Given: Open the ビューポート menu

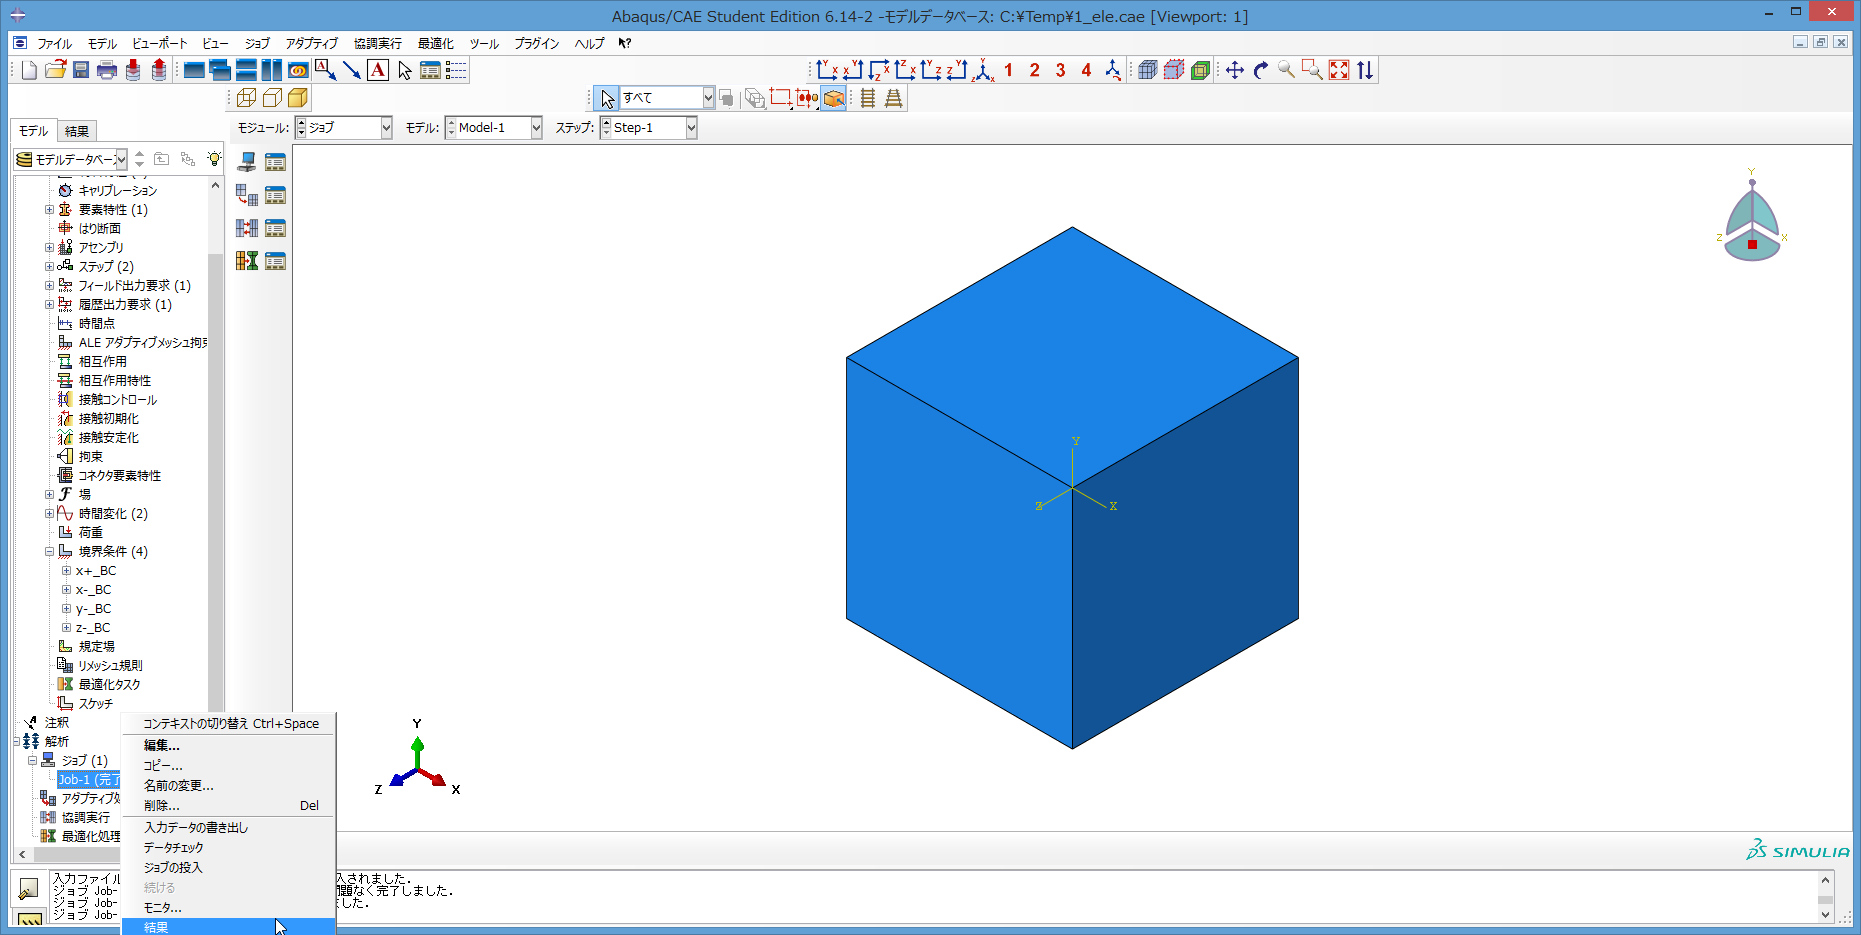Looking at the screenshot, I should [160, 43].
